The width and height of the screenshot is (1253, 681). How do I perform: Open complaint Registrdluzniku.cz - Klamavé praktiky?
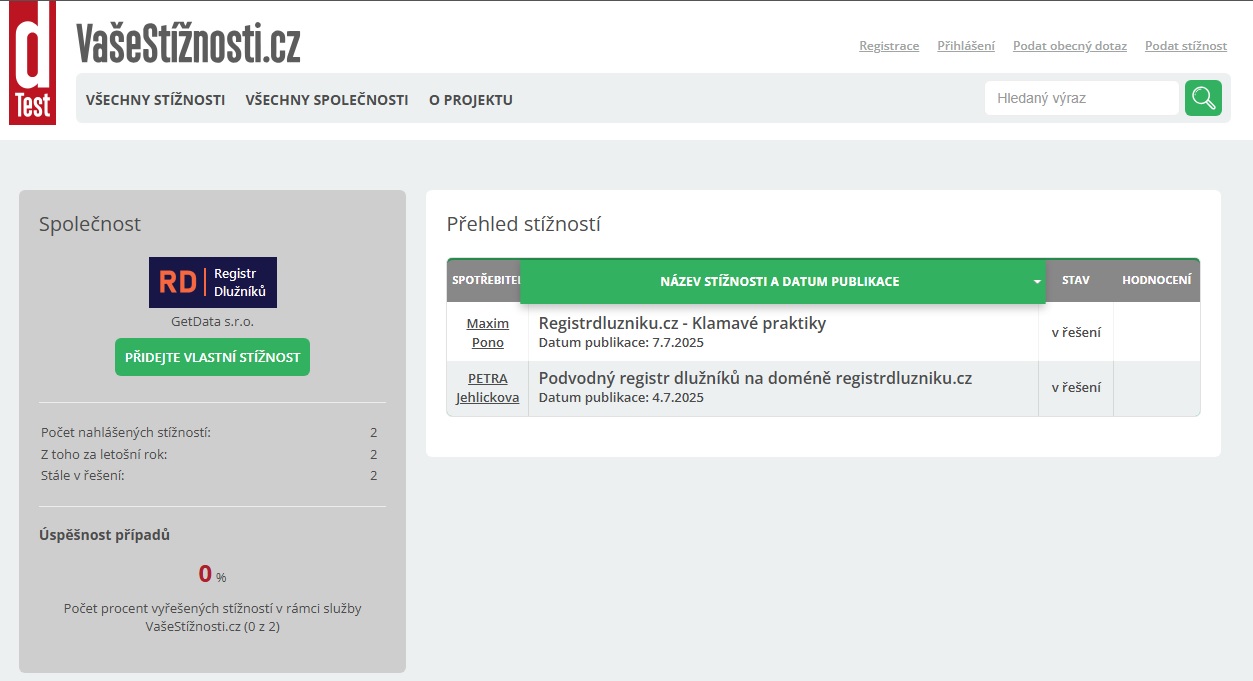click(682, 323)
